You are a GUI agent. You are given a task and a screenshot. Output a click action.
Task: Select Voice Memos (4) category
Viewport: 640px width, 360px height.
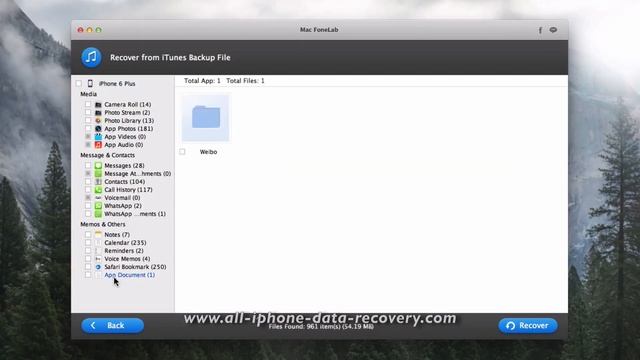(127, 259)
